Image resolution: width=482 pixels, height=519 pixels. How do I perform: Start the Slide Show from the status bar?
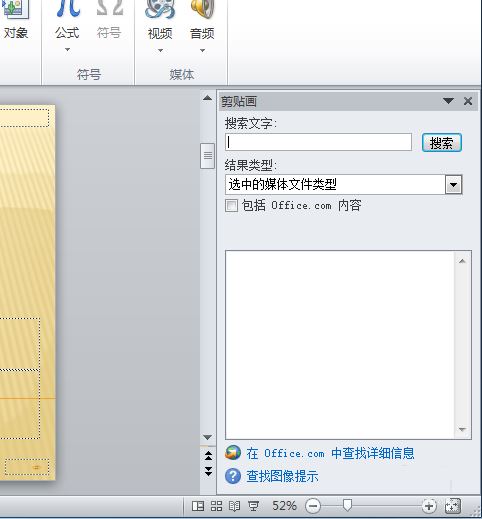click(x=254, y=506)
